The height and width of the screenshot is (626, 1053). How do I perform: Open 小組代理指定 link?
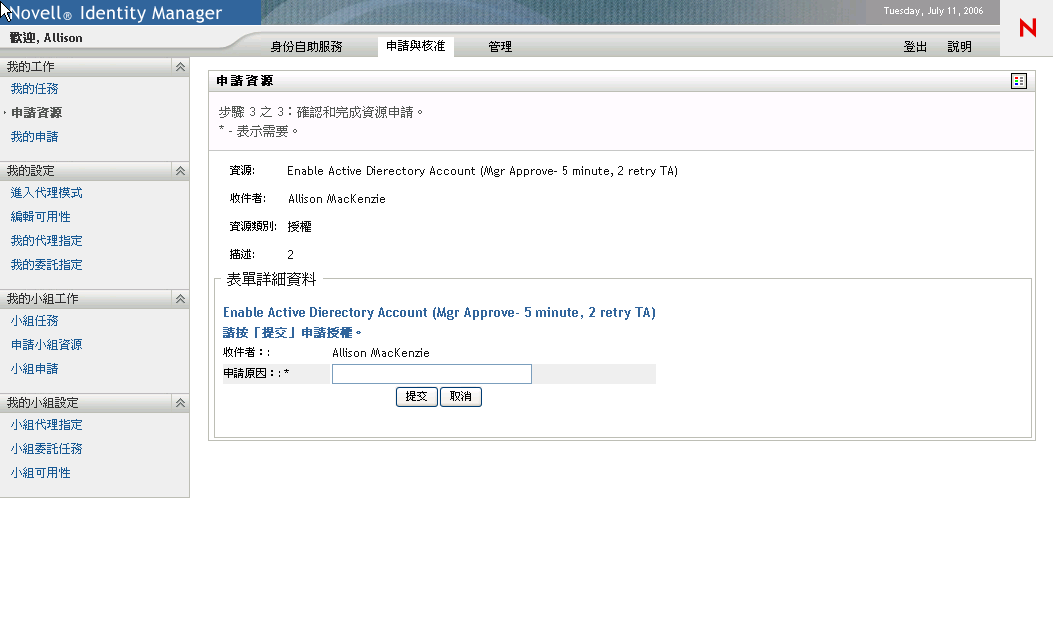pyautogui.click(x=46, y=425)
